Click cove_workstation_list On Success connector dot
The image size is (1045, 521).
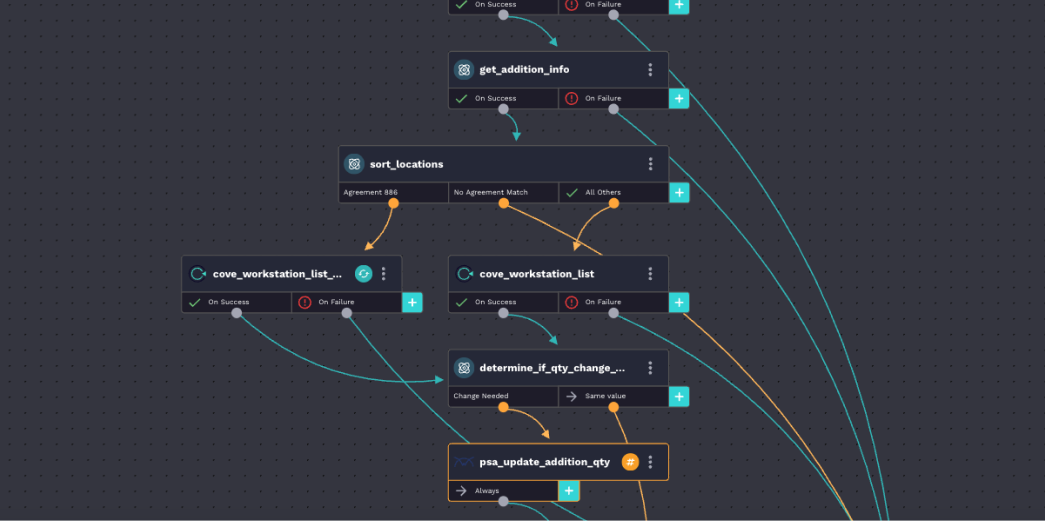click(x=503, y=313)
